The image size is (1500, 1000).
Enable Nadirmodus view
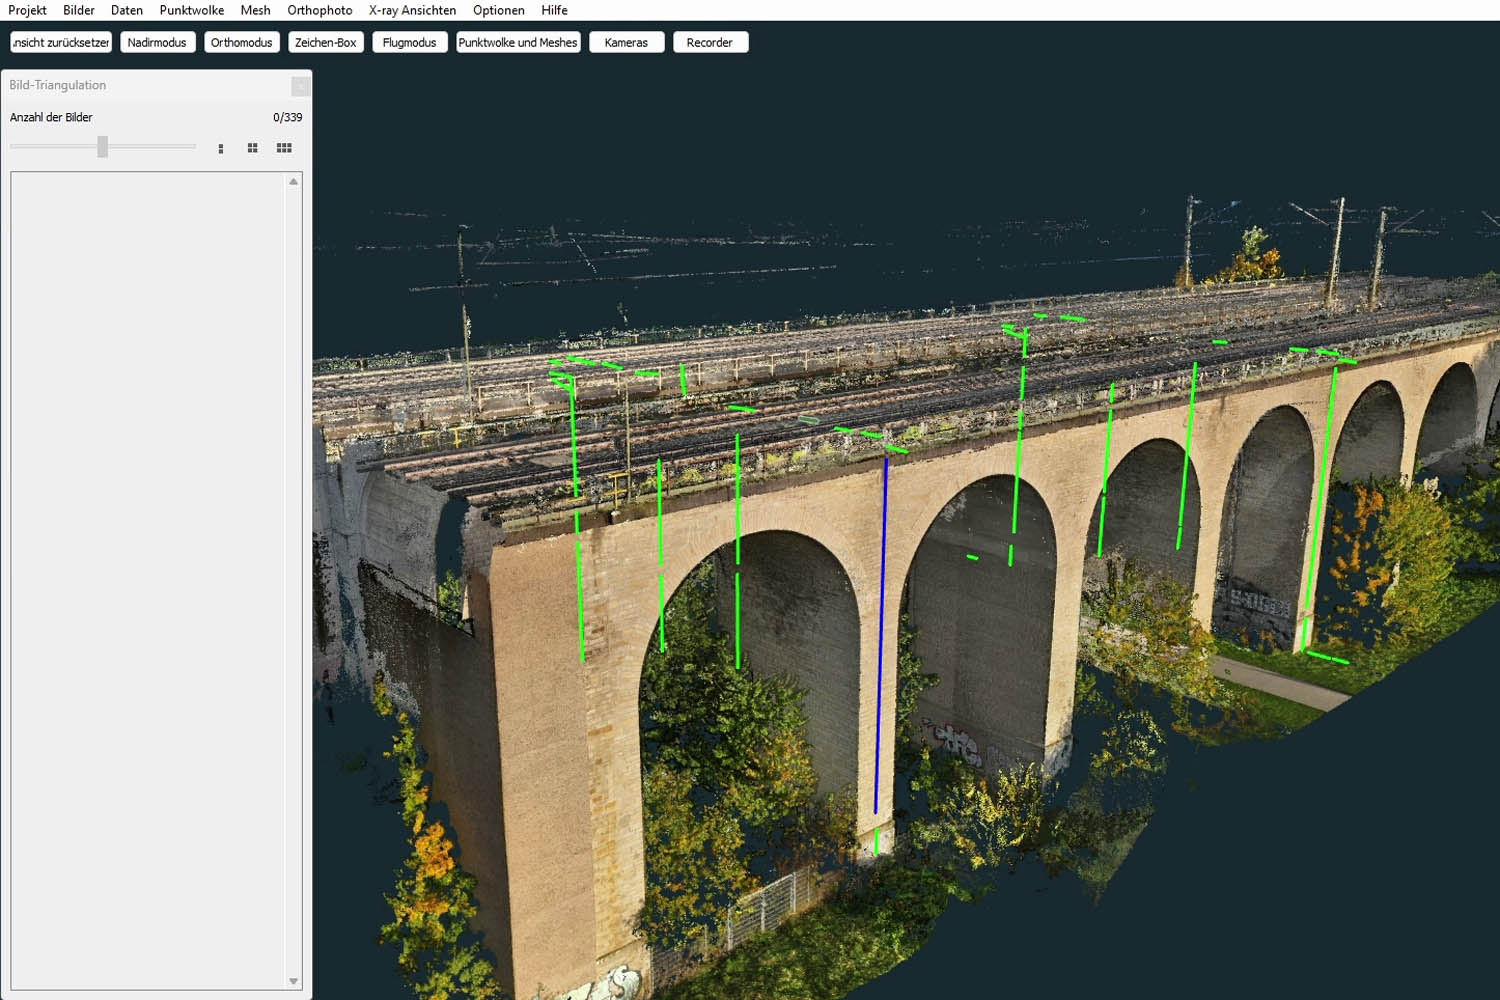[157, 42]
